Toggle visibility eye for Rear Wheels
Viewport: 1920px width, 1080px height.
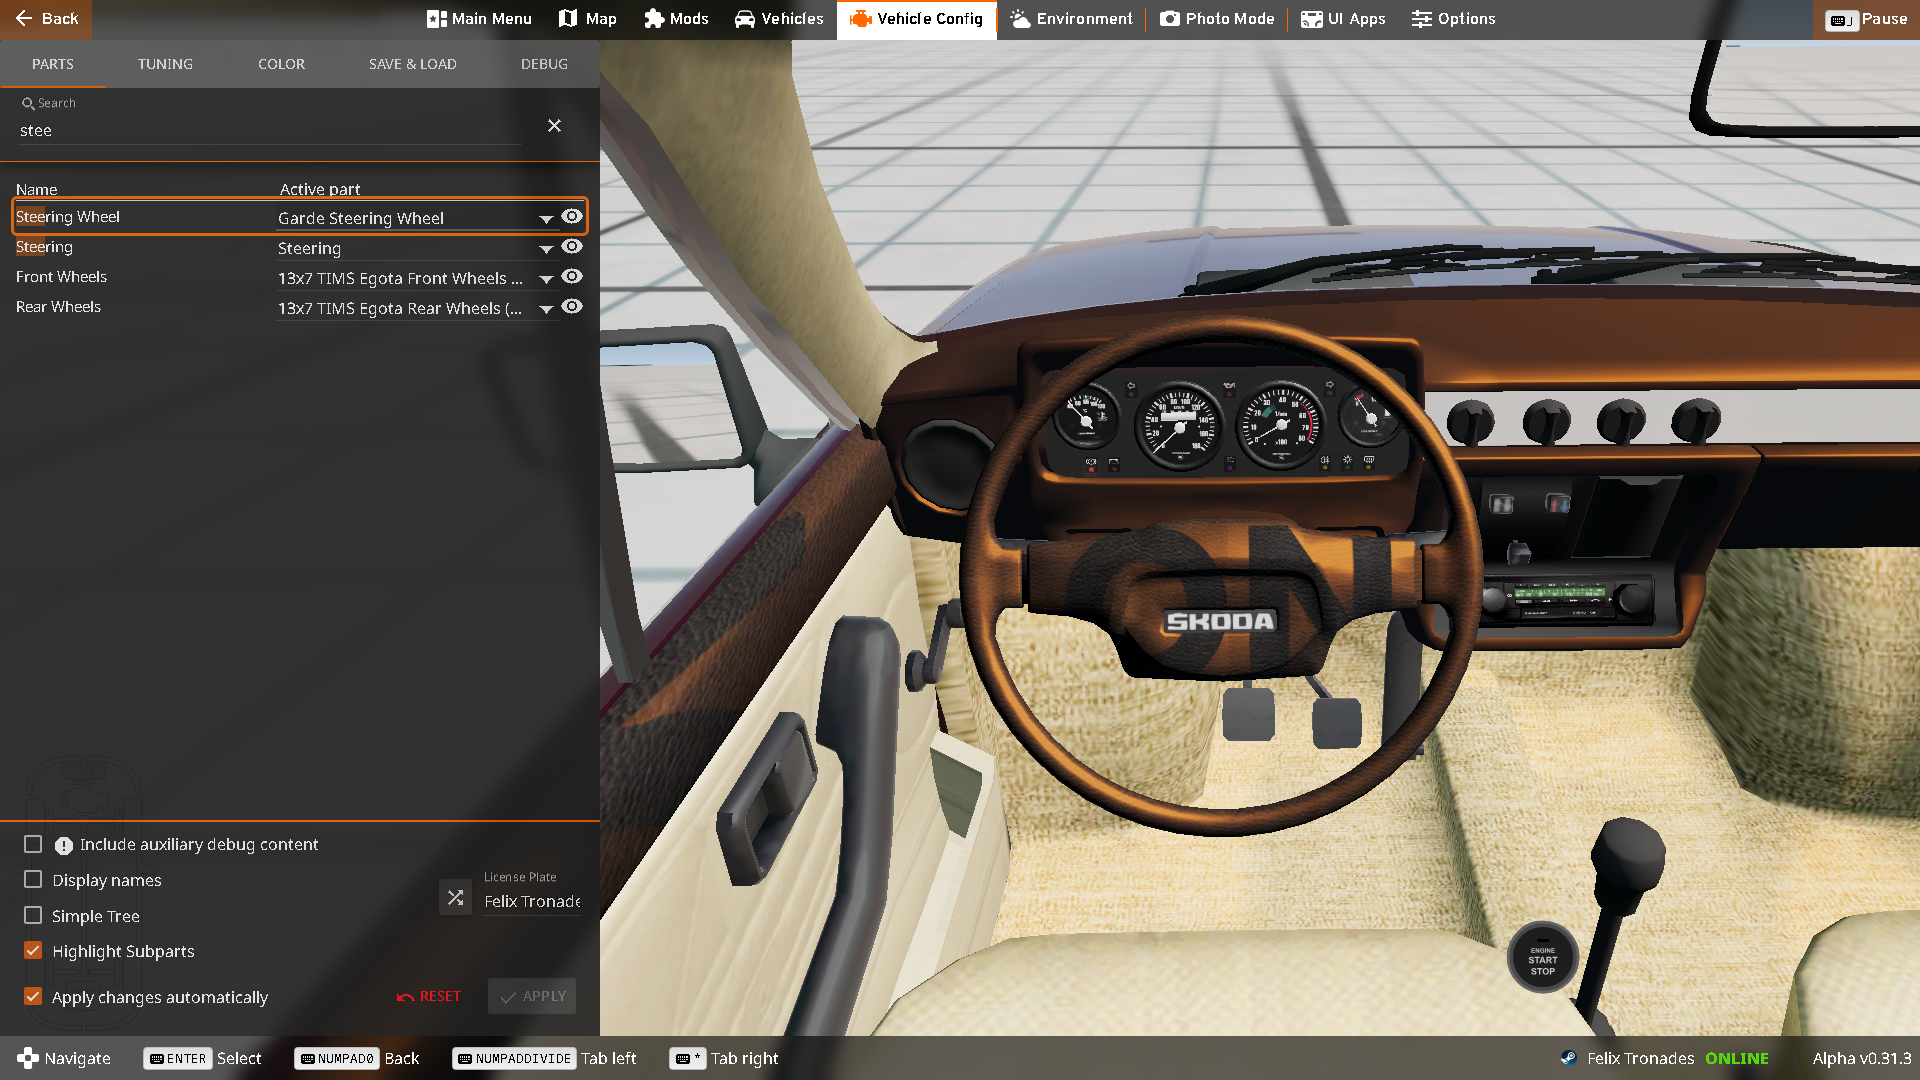coord(572,306)
